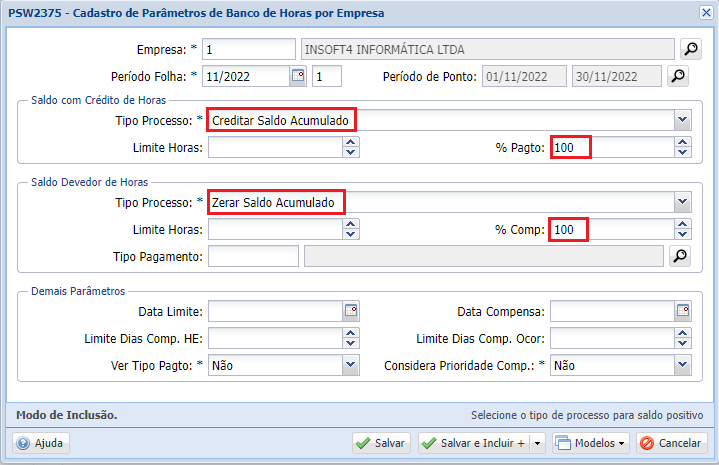
Task: Open the Considera Prioridade Comp. dropdown
Action: point(682,365)
